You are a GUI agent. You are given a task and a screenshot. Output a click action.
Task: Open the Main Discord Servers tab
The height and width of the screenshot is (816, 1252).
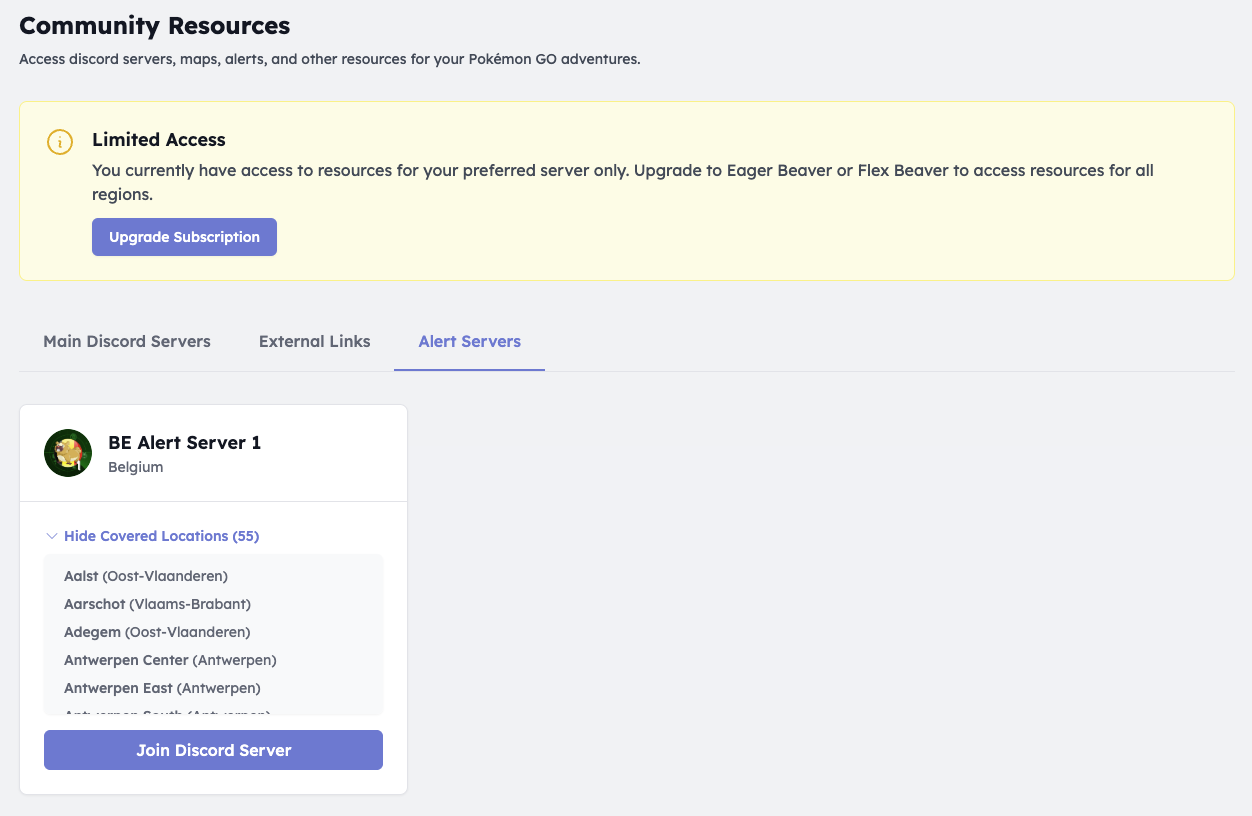(x=127, y=342)
